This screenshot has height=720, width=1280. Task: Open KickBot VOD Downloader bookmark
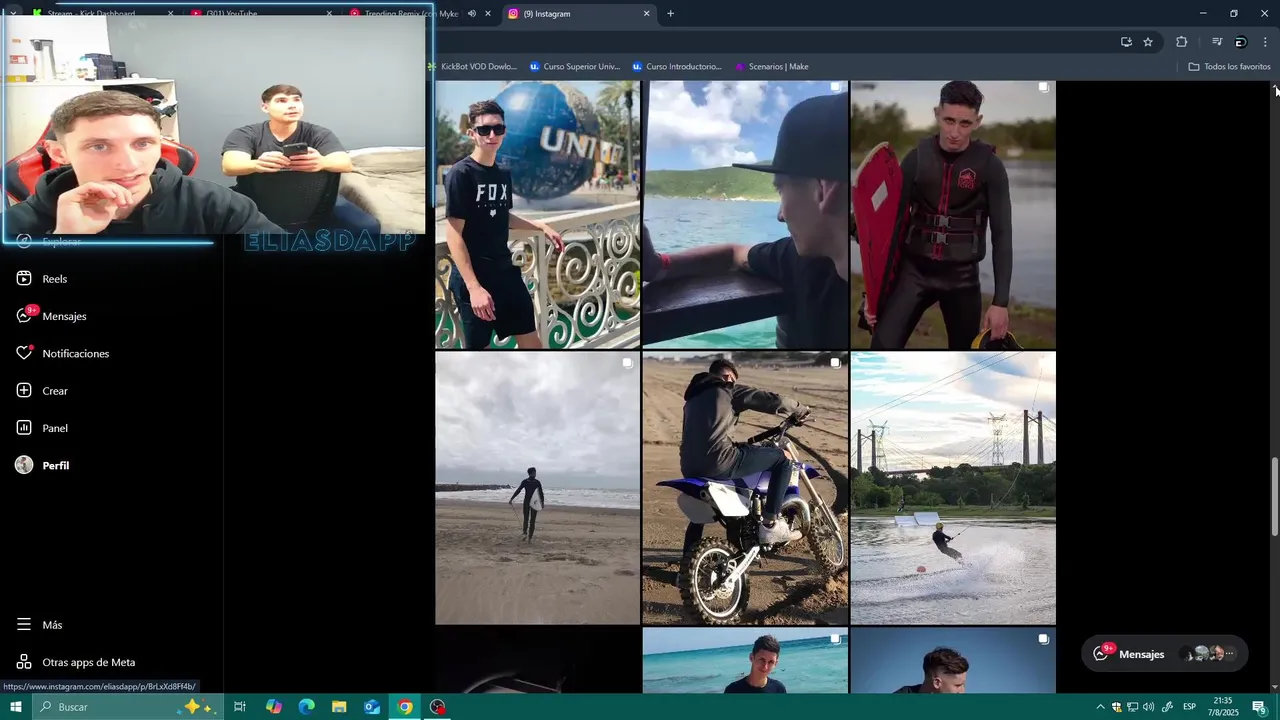pos(472,67)
